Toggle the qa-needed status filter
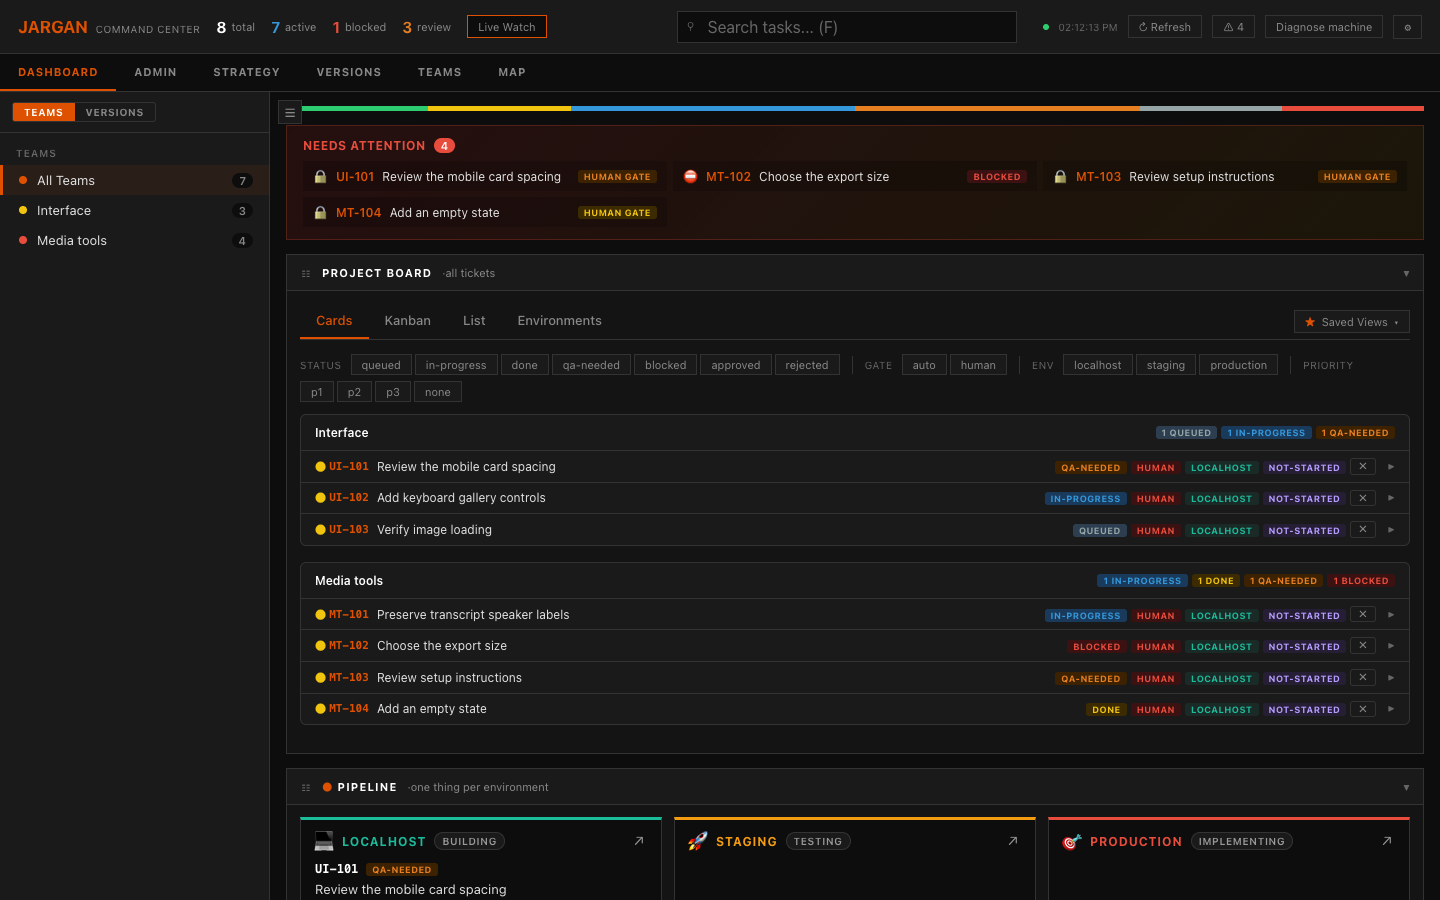The width and height of the screenshot is (1440, 900). pyautogui.click(x=591, y=365)
